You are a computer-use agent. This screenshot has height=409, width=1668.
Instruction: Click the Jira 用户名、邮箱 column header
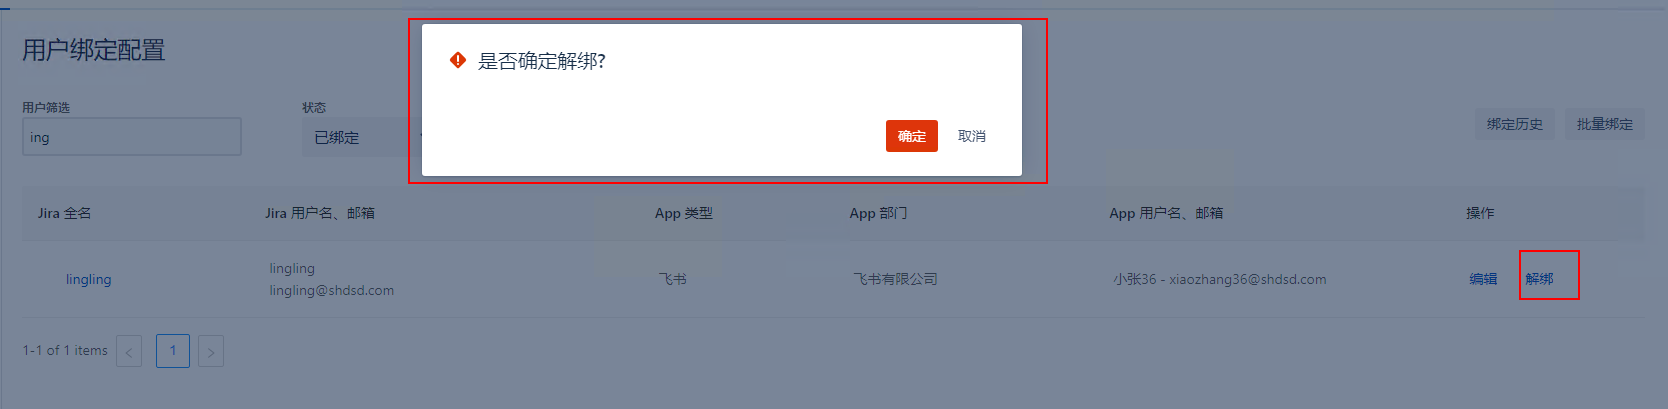(x=319, y=213)
